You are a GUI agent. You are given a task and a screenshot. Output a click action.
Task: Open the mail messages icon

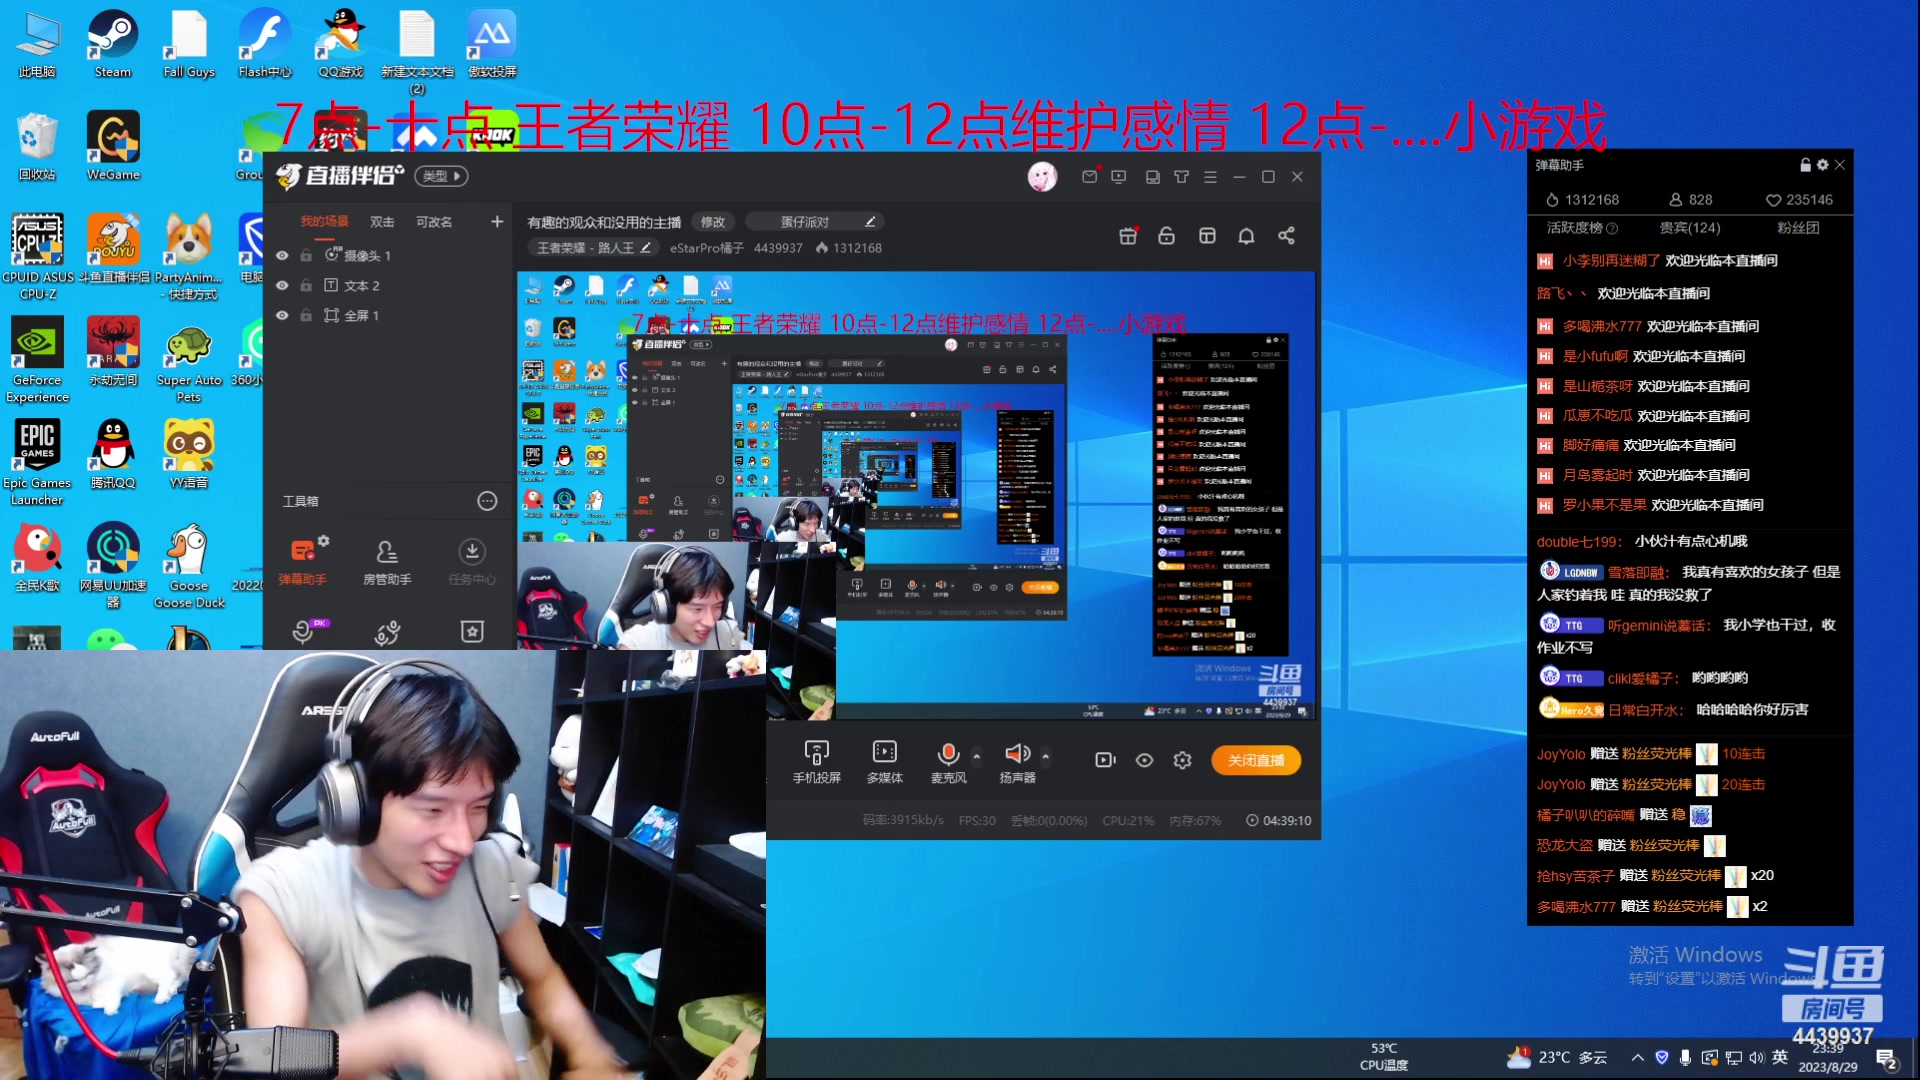click(1090, 177)
